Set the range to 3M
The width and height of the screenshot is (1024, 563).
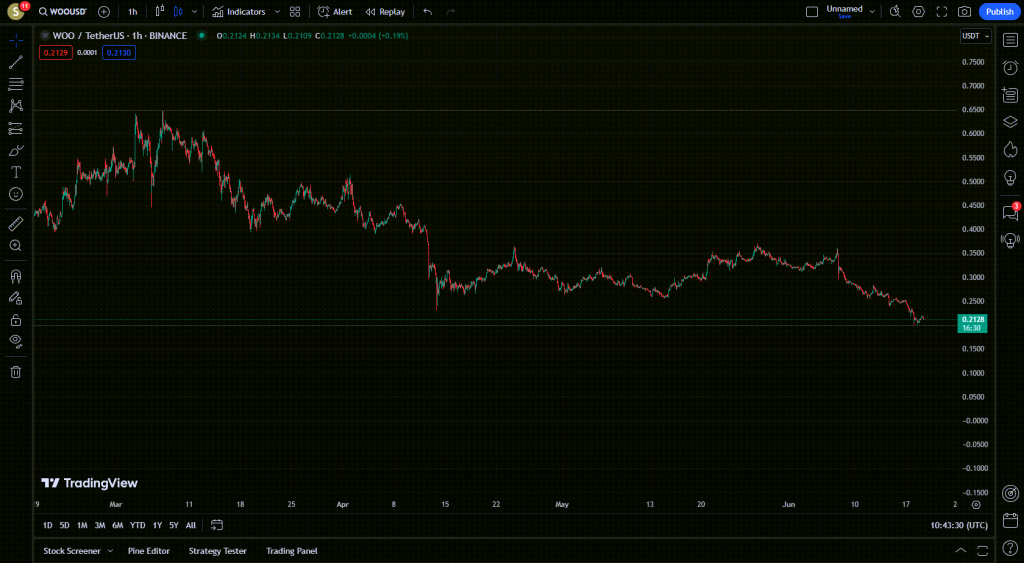(x=100, y=525)
